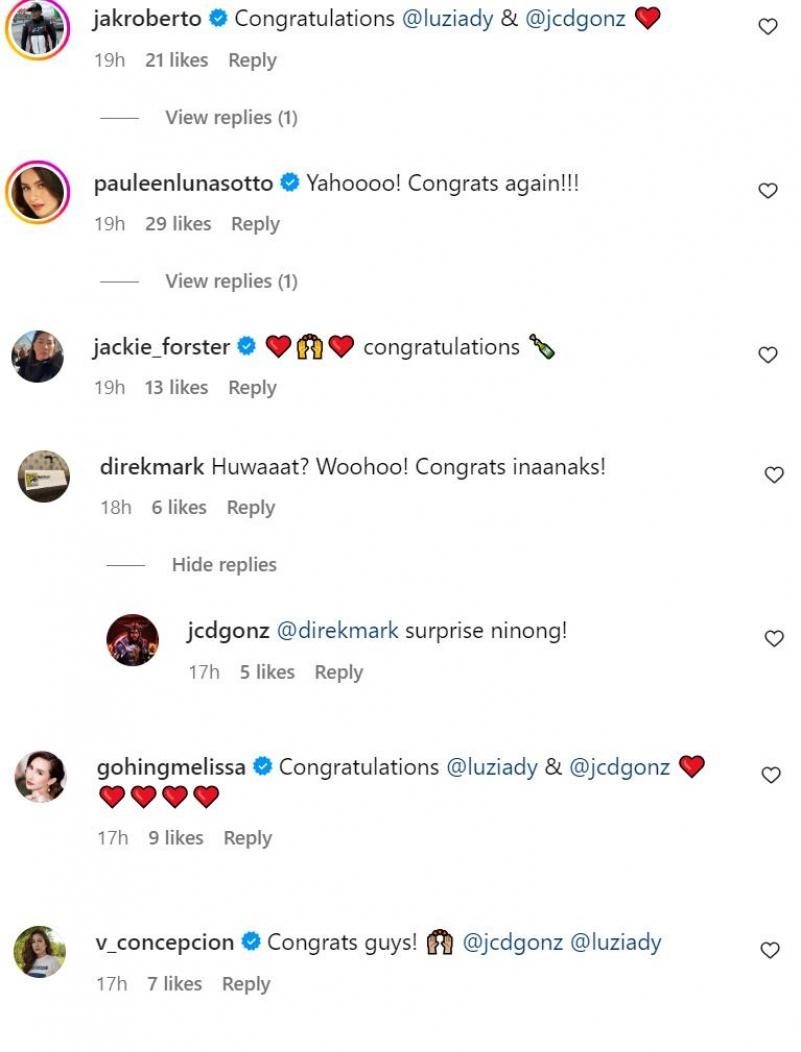Image resolution: width=801 pixels, height=1052 pixels.
Task: View replies under pauleenlunasotto's comment
Action: 231,282
